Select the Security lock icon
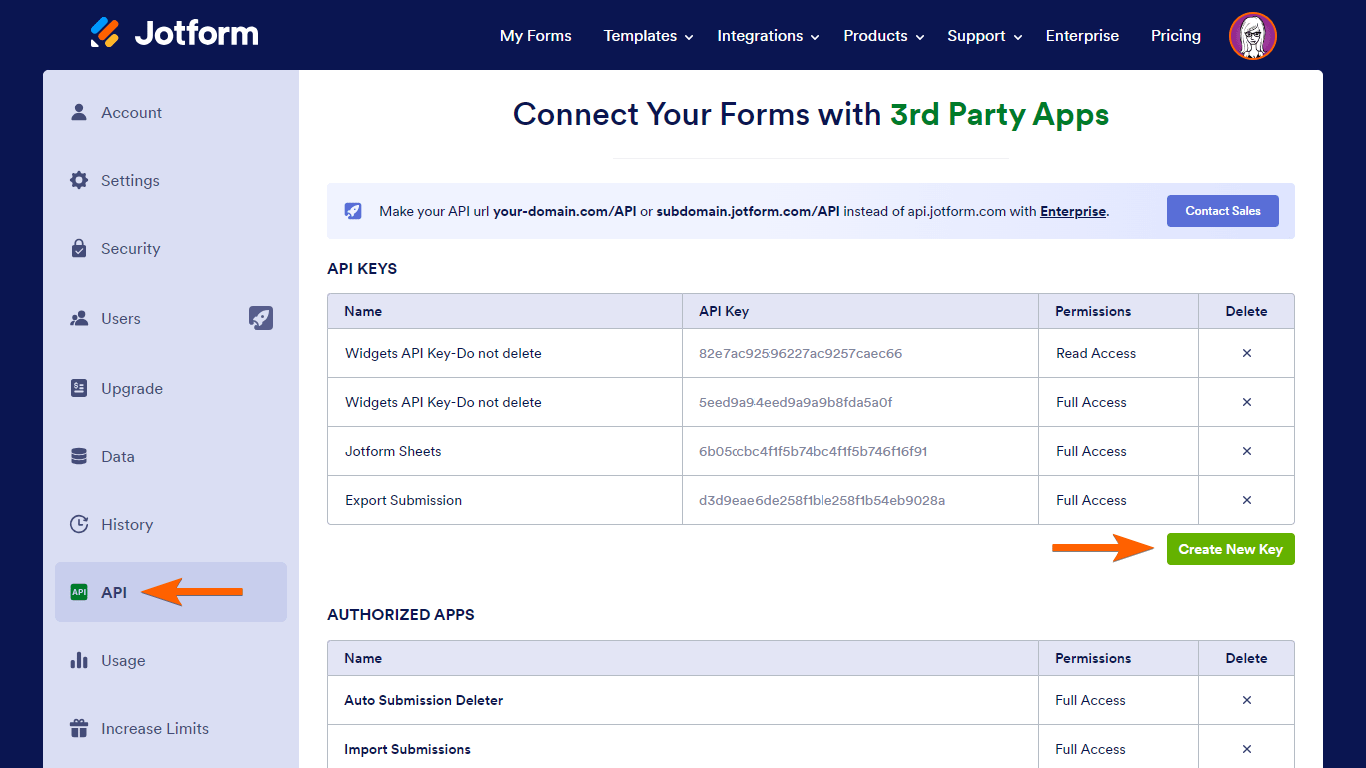The width and height of the screenshot is (1366, 768). tap(79, 249)
